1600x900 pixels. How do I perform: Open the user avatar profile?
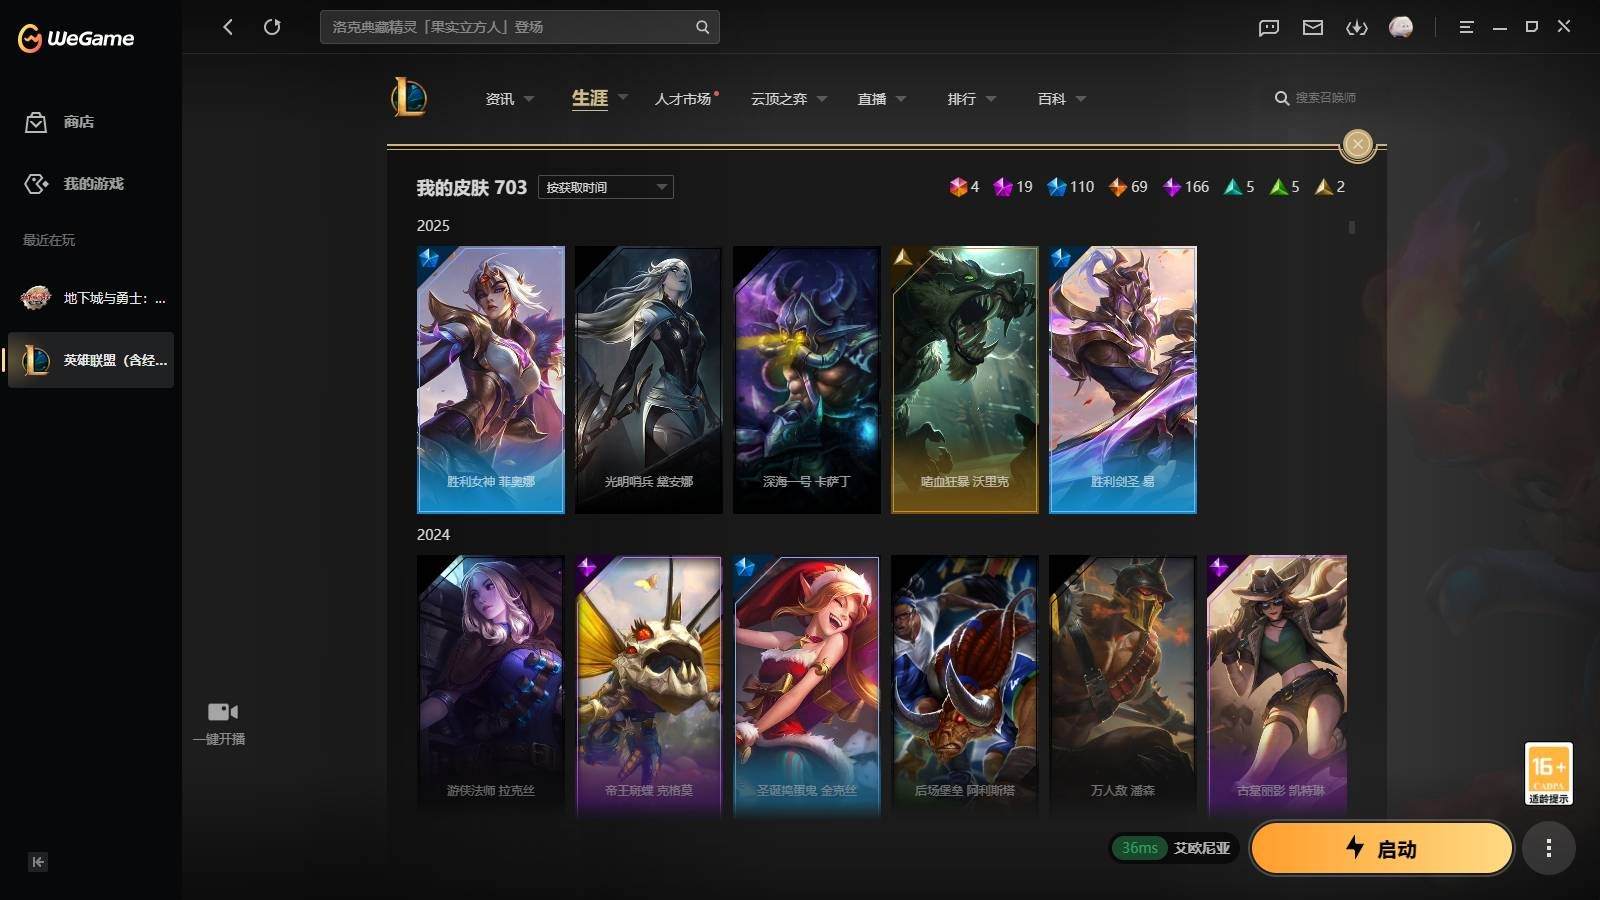[1401, 27]
